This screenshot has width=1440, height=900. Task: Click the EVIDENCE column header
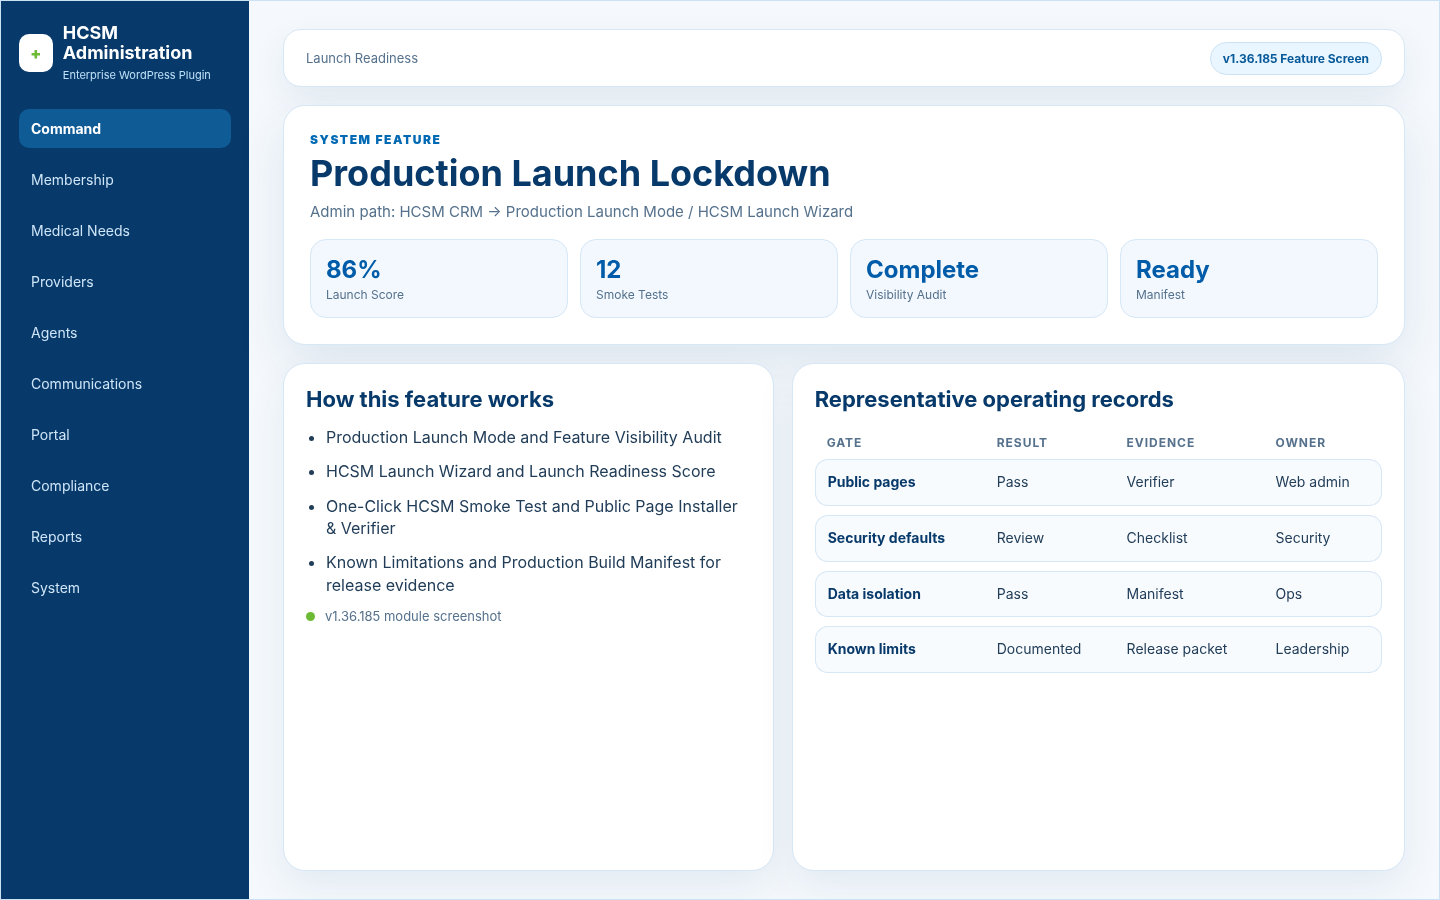click(x=1160, y=443)
